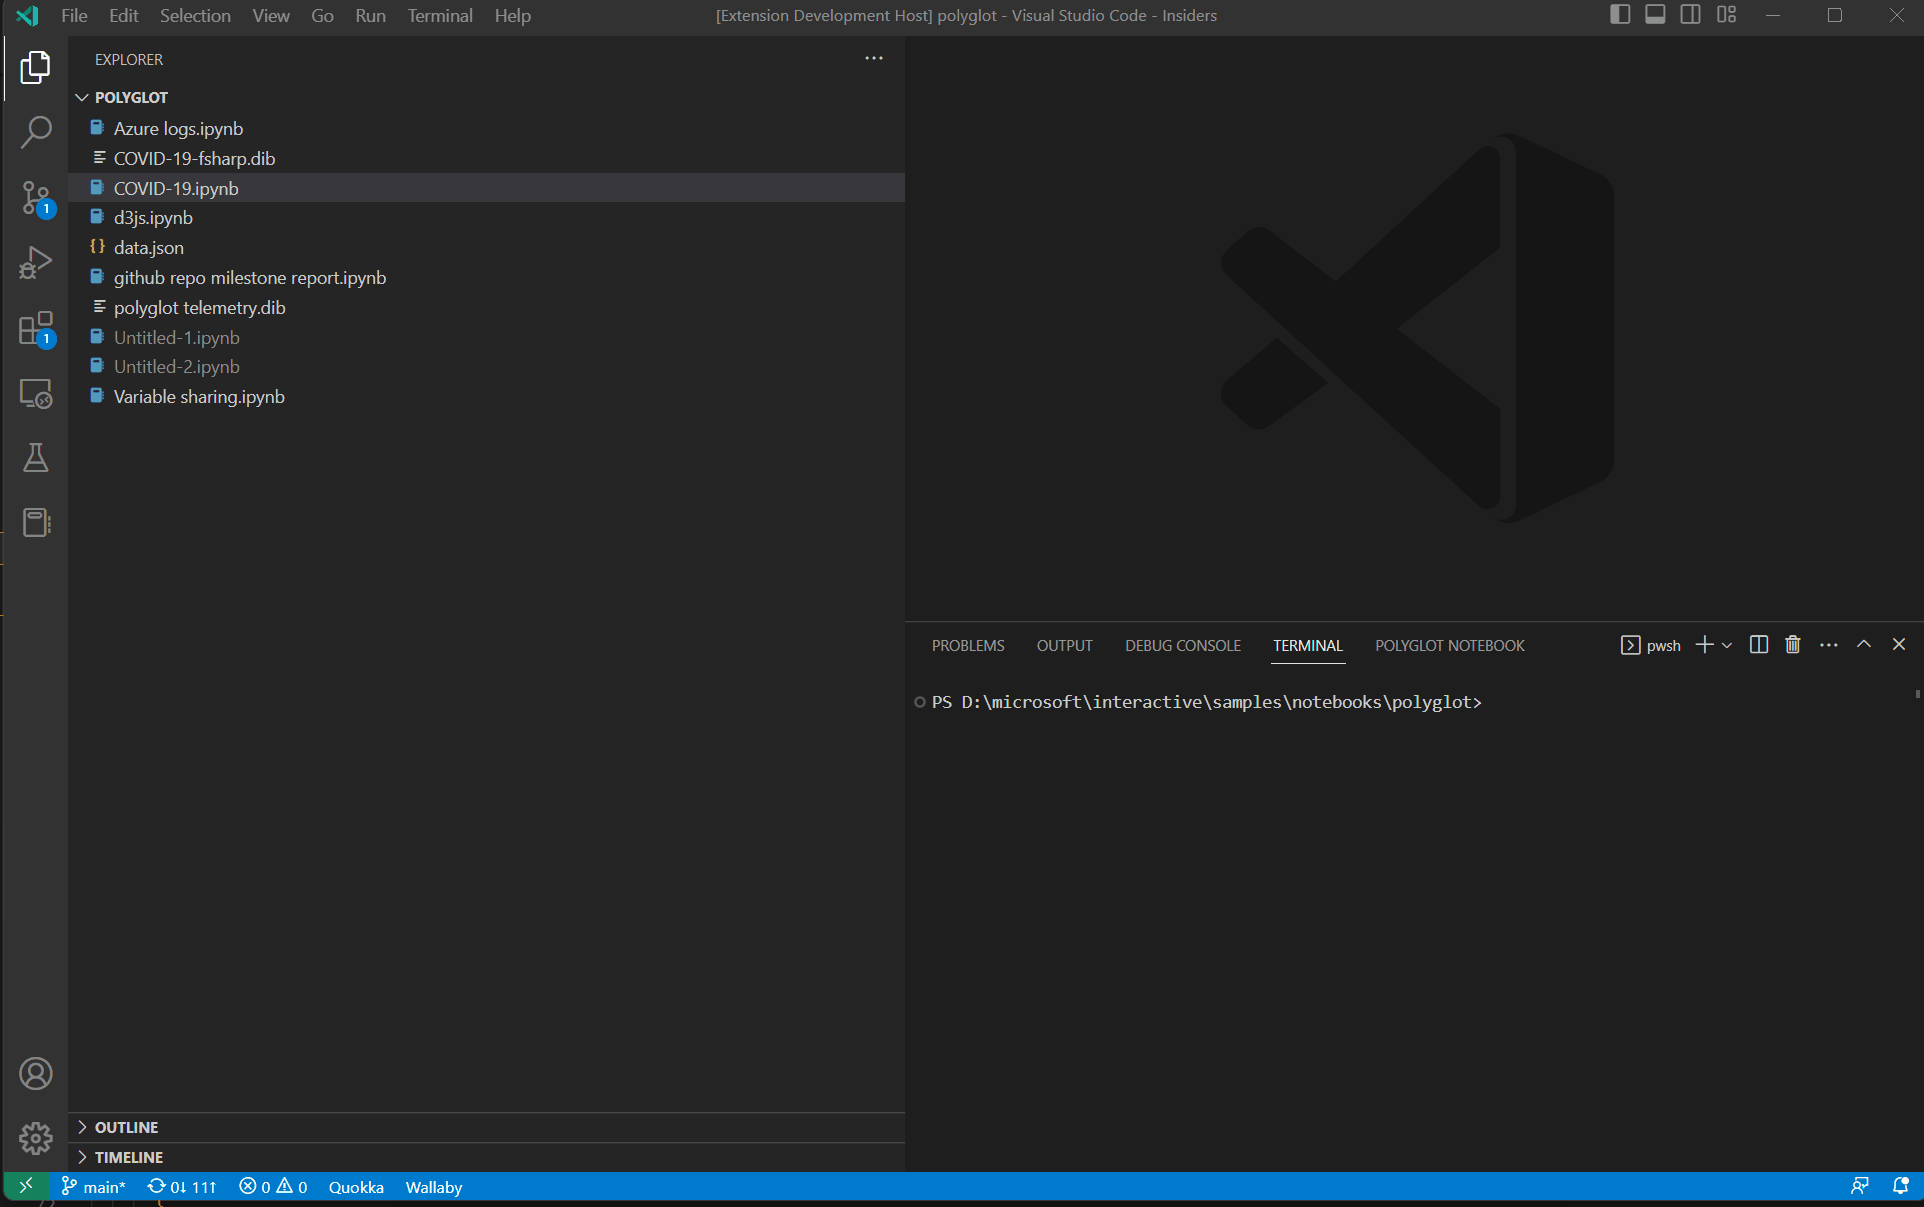Expand the OUTLINE section
This screenshot has width=1924, height=1207.
pos(125,1127)
